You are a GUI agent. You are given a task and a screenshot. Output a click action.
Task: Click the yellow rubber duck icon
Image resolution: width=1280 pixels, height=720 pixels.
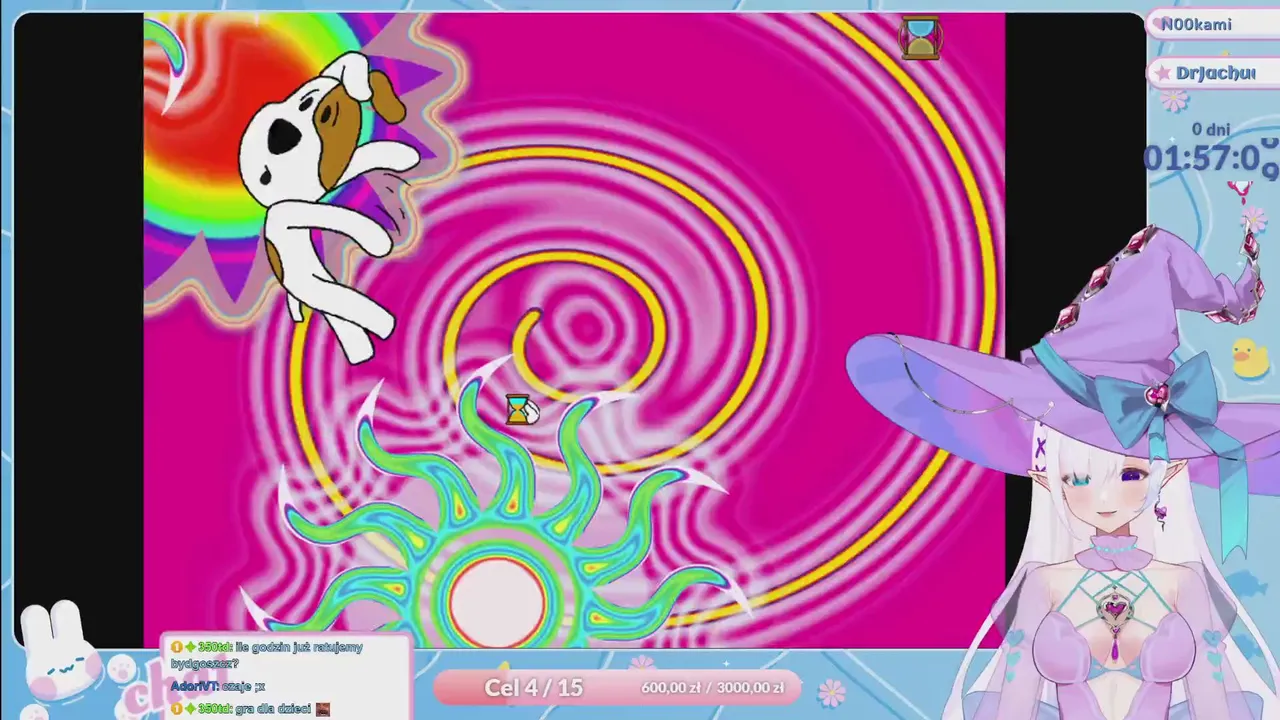(x=1249, y=358)
